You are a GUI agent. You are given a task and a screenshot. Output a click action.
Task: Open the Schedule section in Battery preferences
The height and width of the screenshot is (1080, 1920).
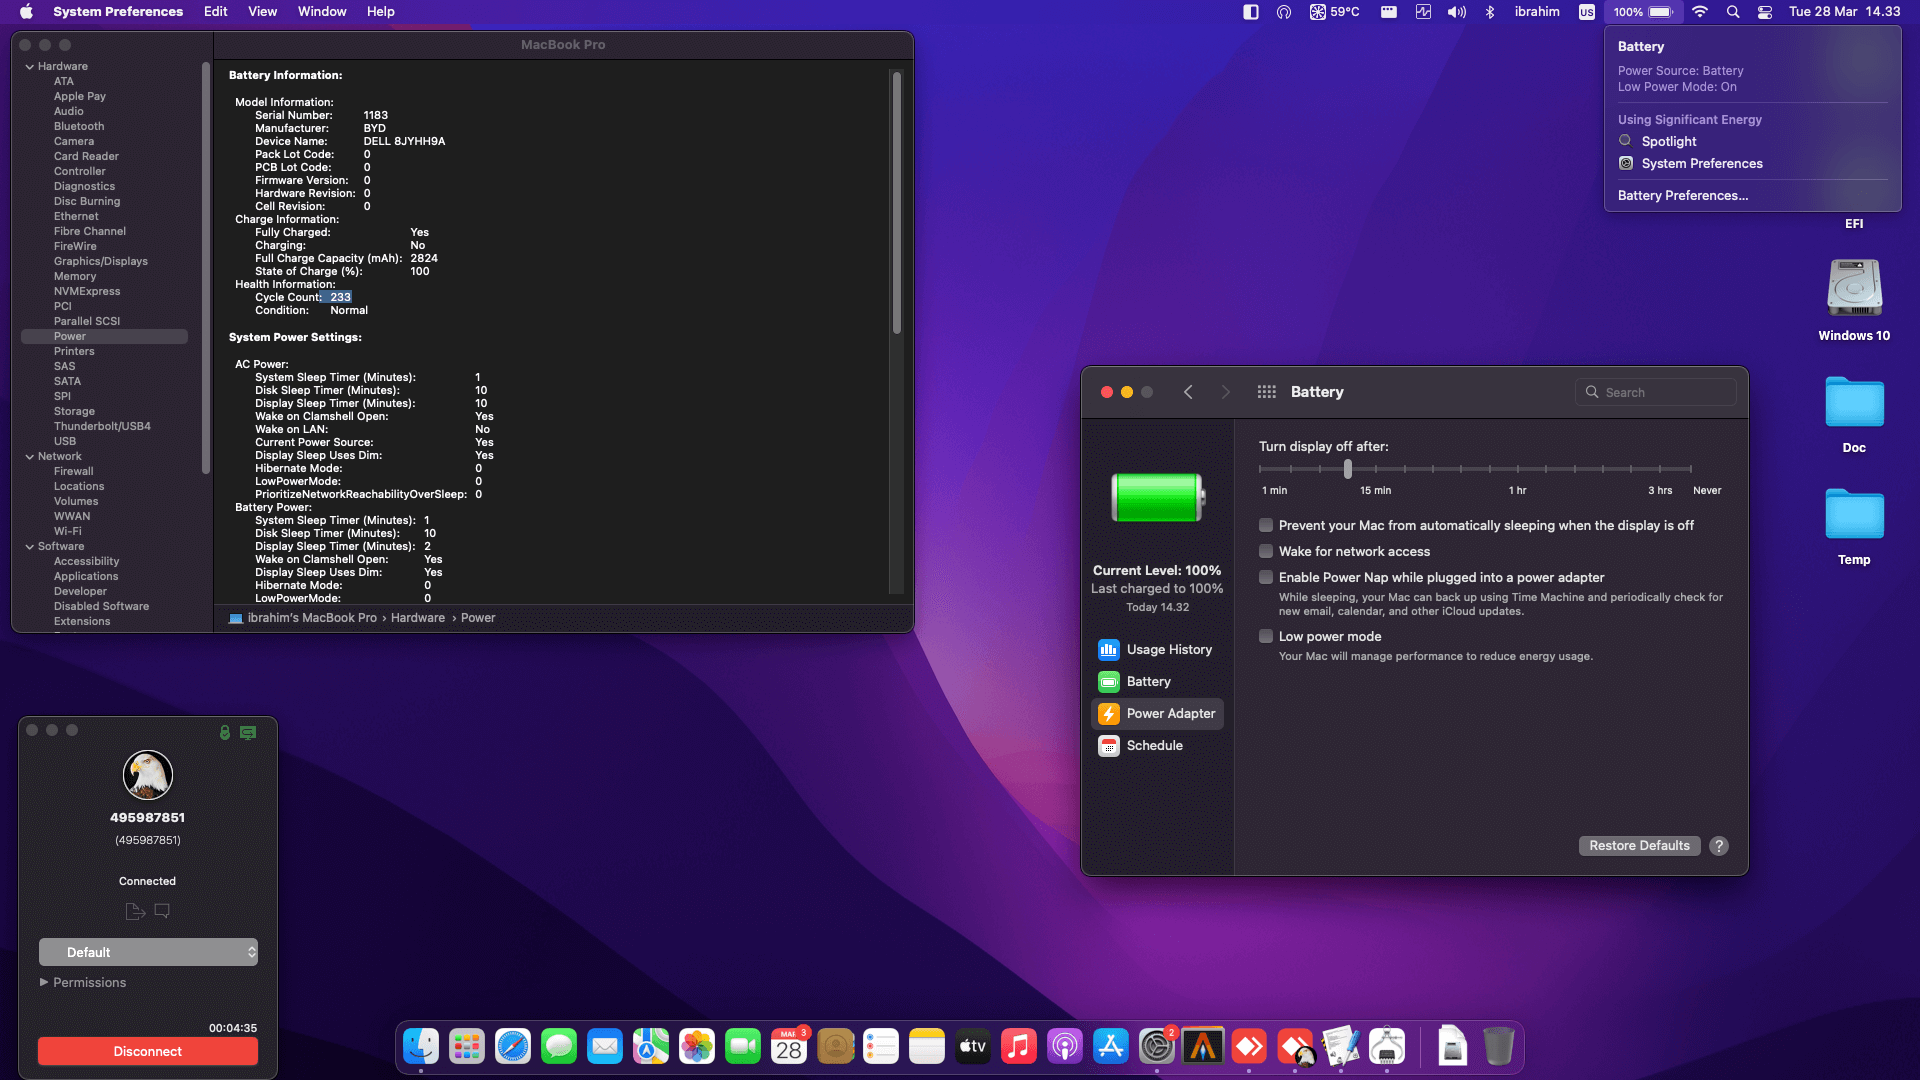(1155, 745)
